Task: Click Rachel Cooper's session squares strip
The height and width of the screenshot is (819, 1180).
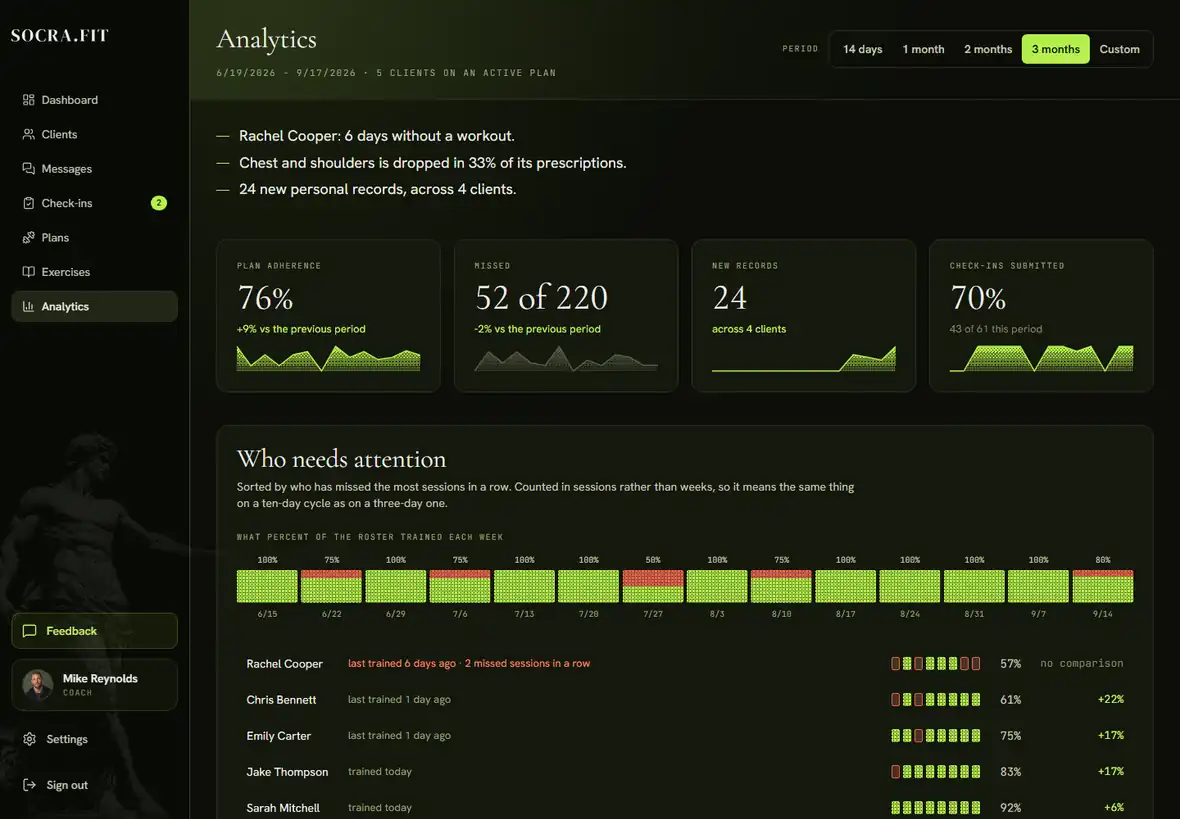Action: pyautogui.click(x=935, y=663)
